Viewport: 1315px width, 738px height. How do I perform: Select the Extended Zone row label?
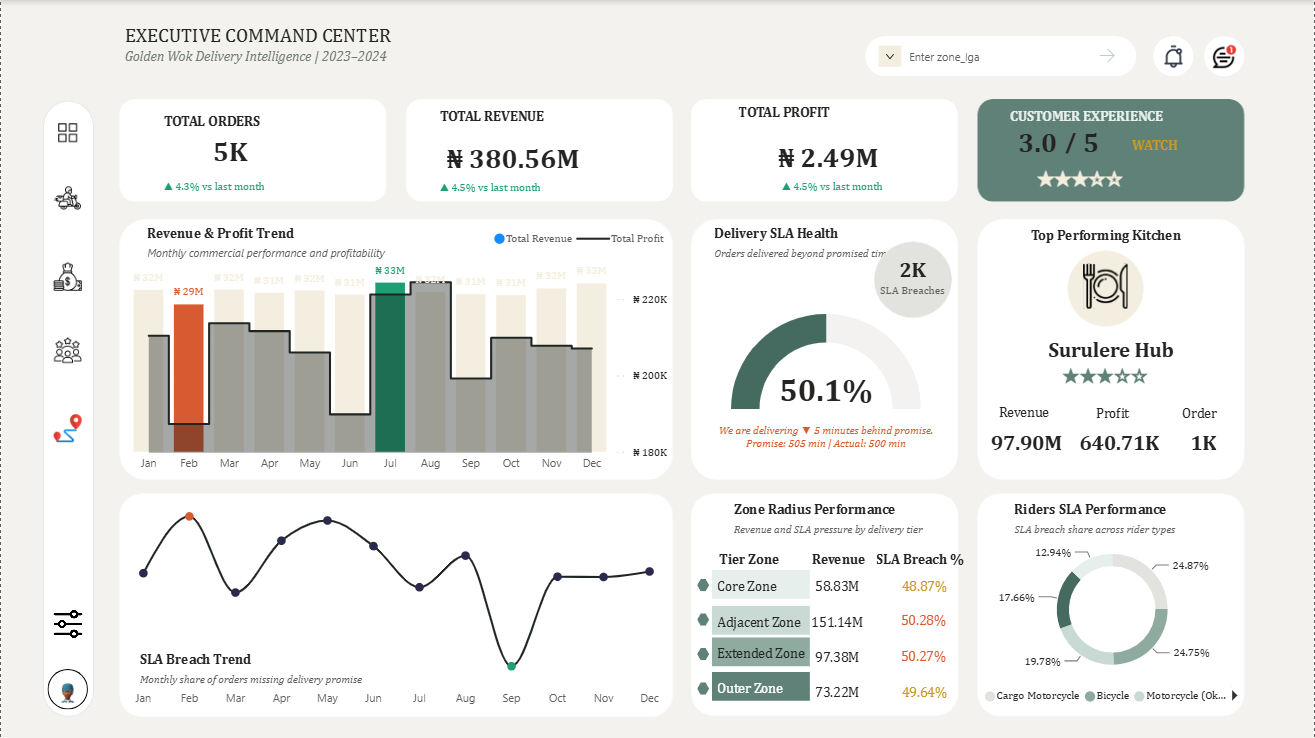pyautogui.click(x=761, y=653)
